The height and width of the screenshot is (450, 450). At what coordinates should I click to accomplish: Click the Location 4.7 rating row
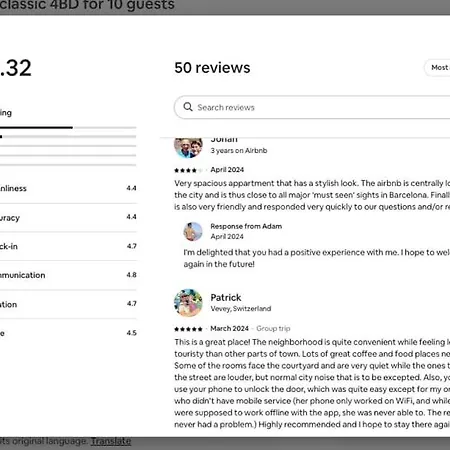tap(68, 304)
